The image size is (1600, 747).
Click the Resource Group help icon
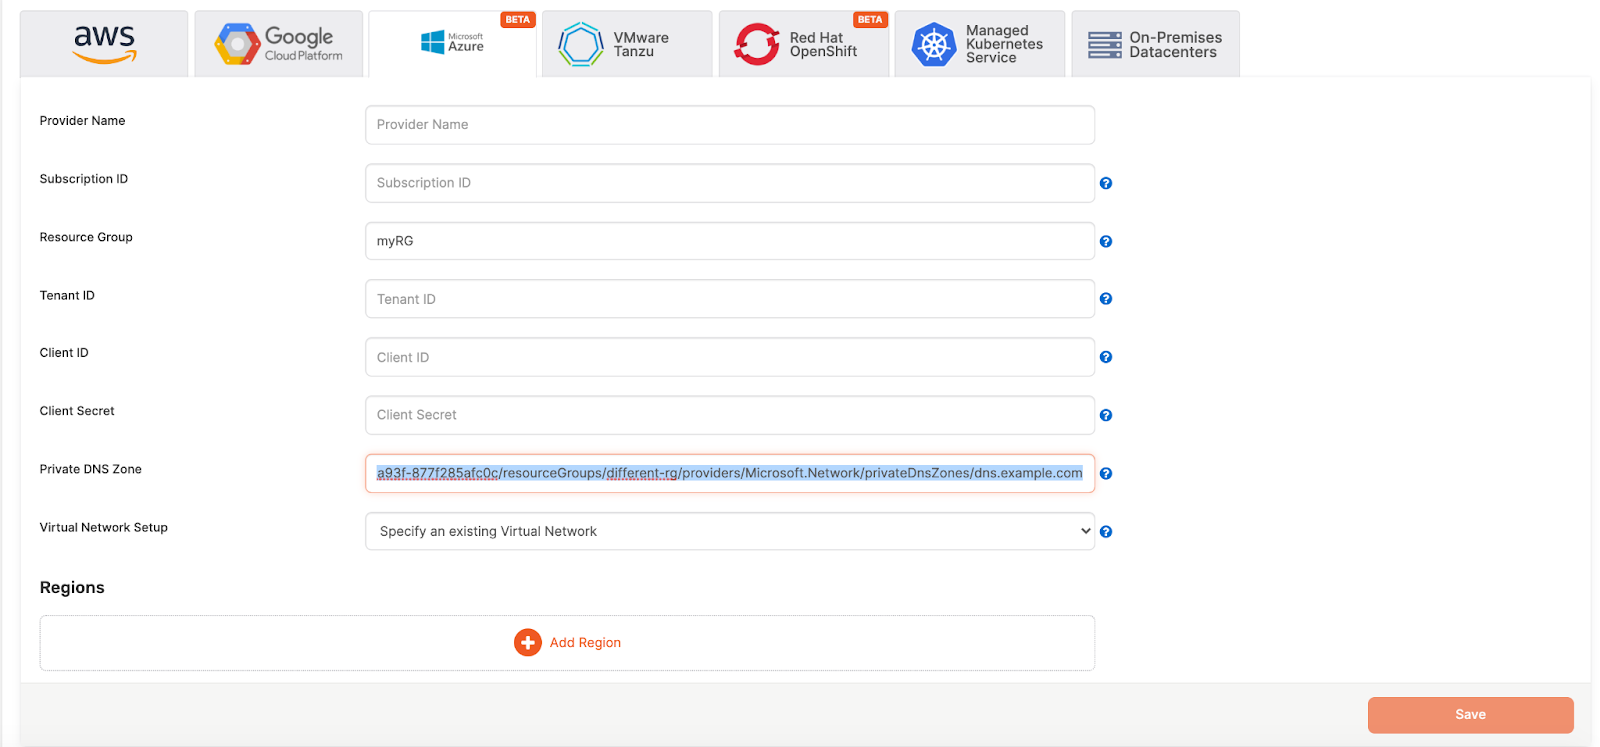click(x=1106, y=241)
